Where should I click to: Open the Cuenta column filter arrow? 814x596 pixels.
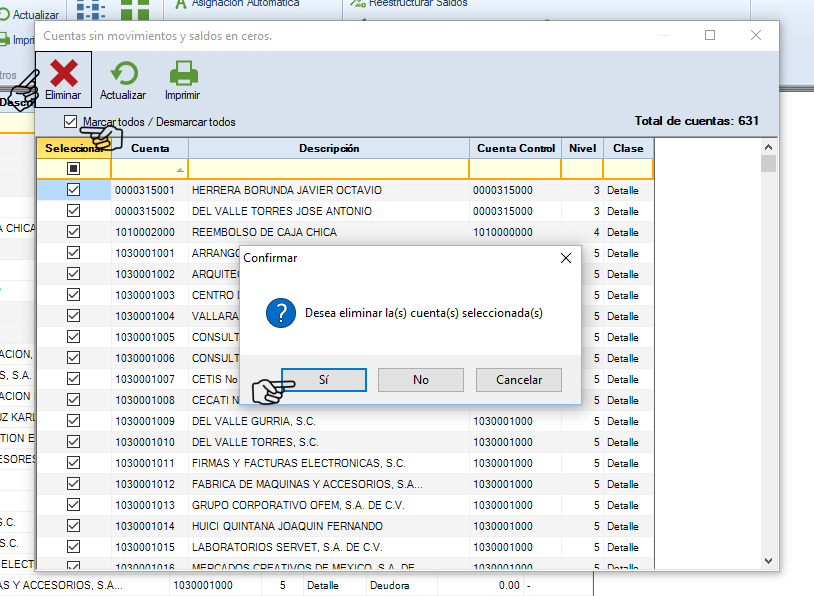(x=180, y=169)
